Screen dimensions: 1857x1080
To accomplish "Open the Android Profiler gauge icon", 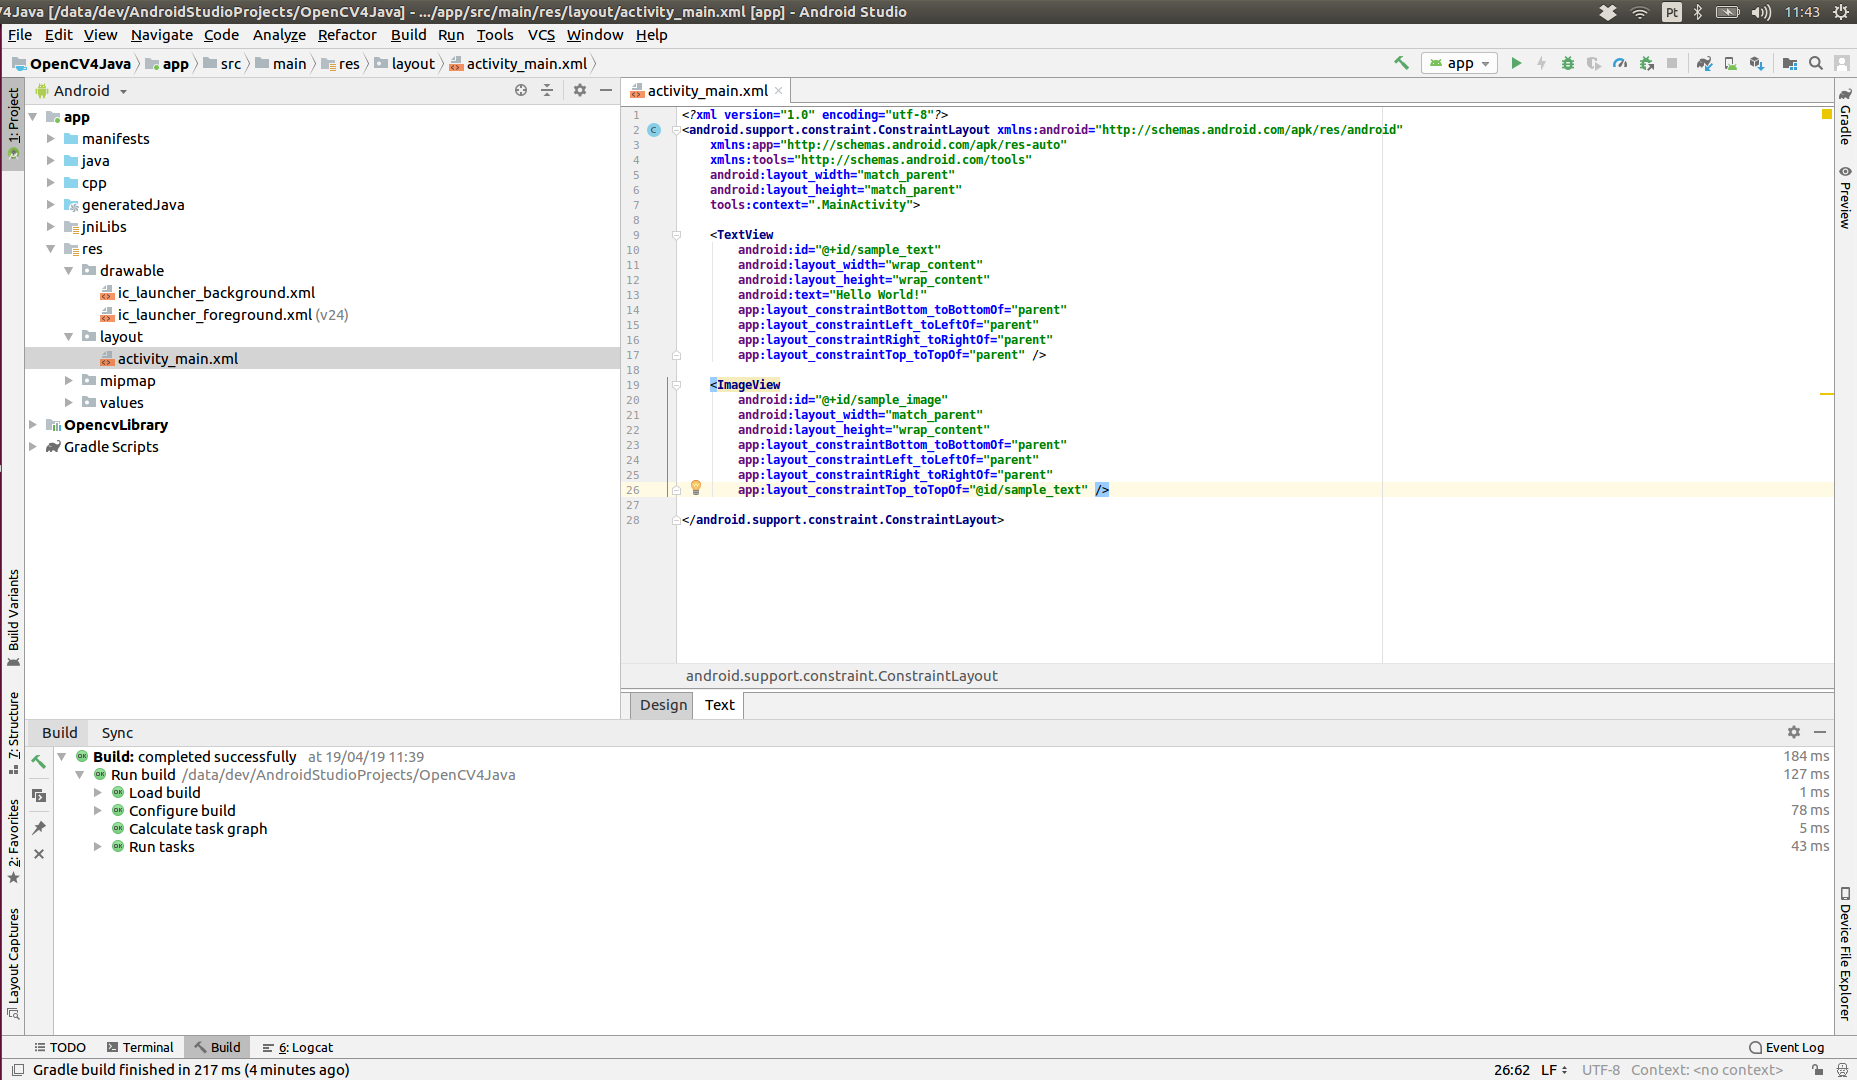I will pyautogui.click(x=1620, y=63).
